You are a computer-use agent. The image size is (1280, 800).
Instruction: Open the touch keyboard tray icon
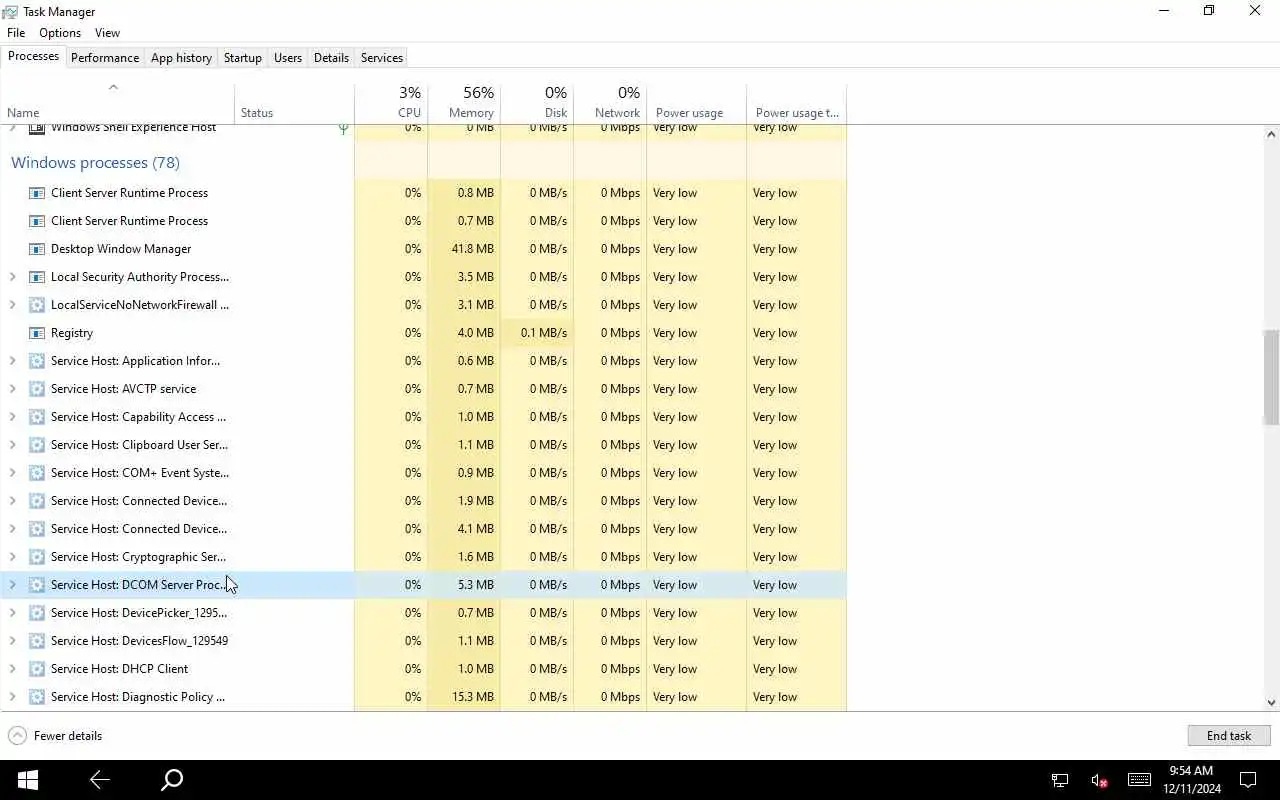tap(1139, 780)
